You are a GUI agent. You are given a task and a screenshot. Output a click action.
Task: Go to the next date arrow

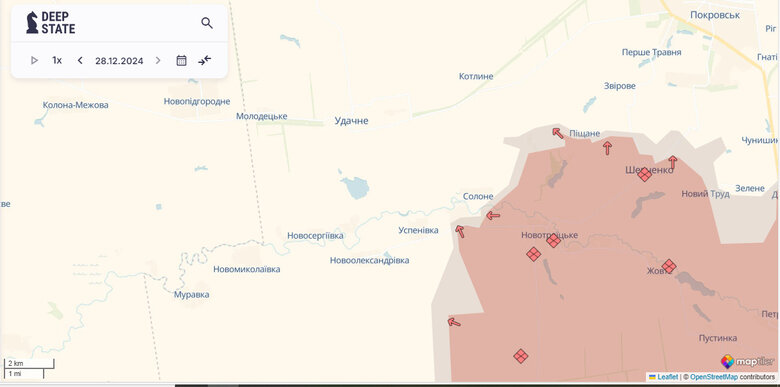[x=158, y=60]
